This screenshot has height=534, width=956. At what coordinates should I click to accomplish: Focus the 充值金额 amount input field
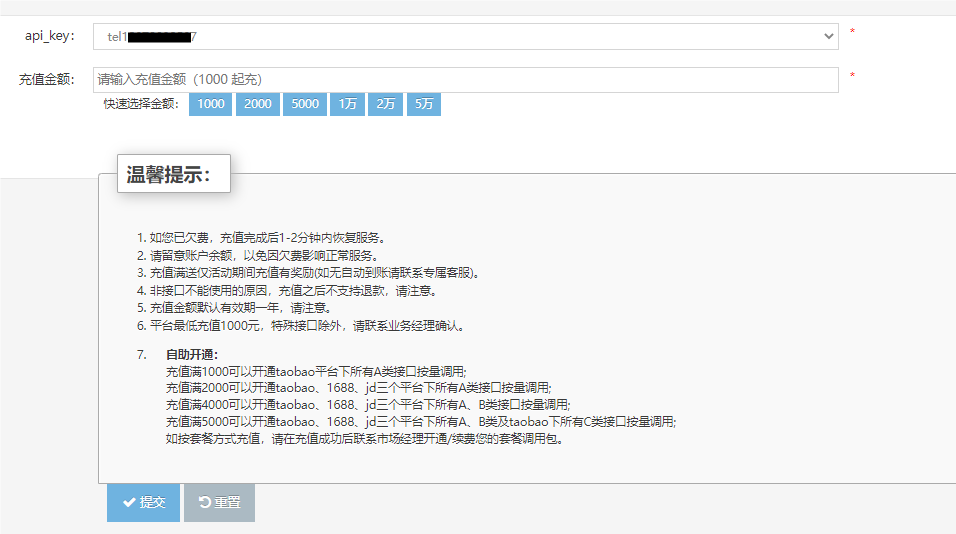tap(465, 80)
